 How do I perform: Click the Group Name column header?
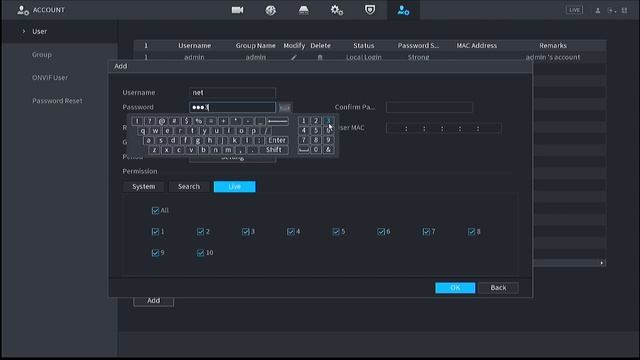256,45
